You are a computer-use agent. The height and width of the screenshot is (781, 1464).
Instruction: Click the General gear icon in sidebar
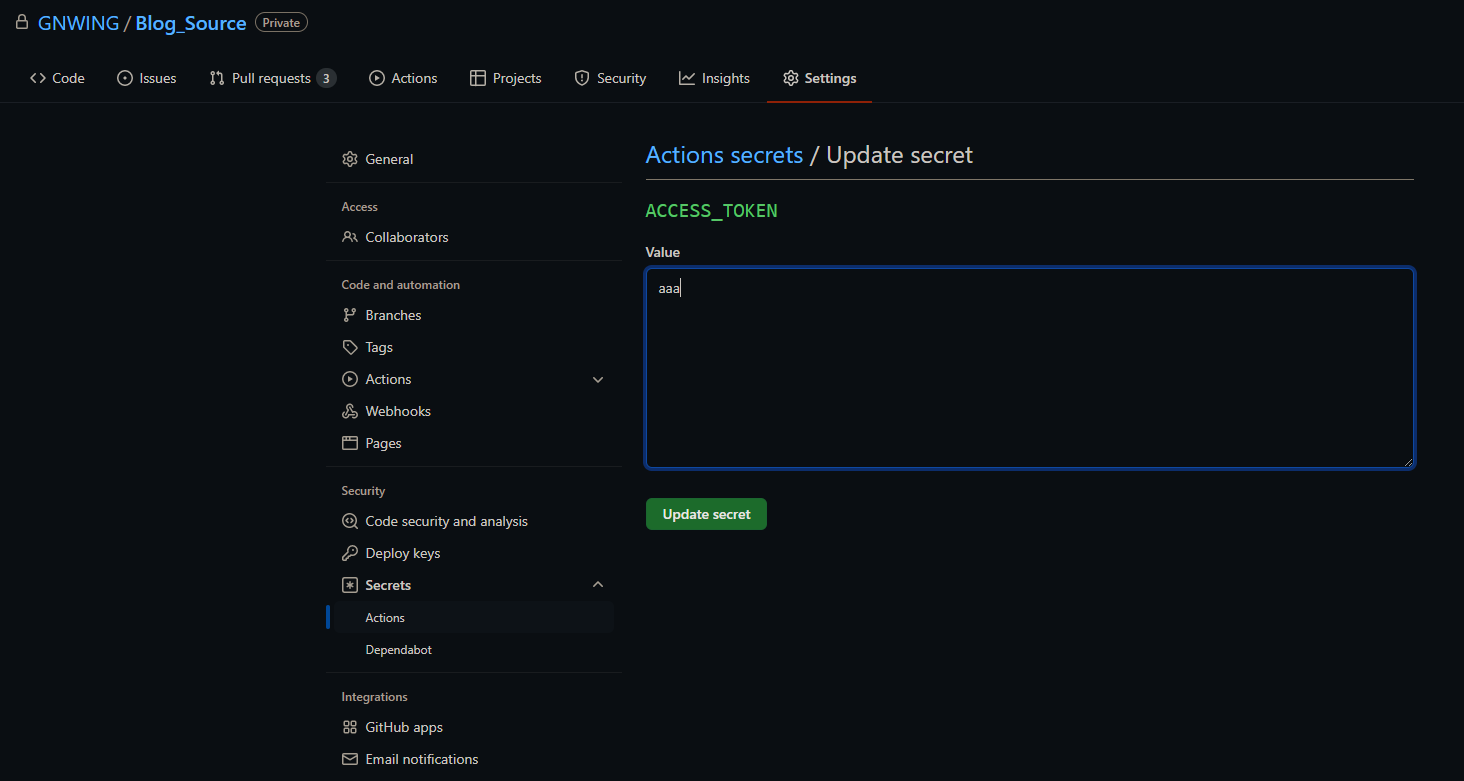tap(350, 159)
